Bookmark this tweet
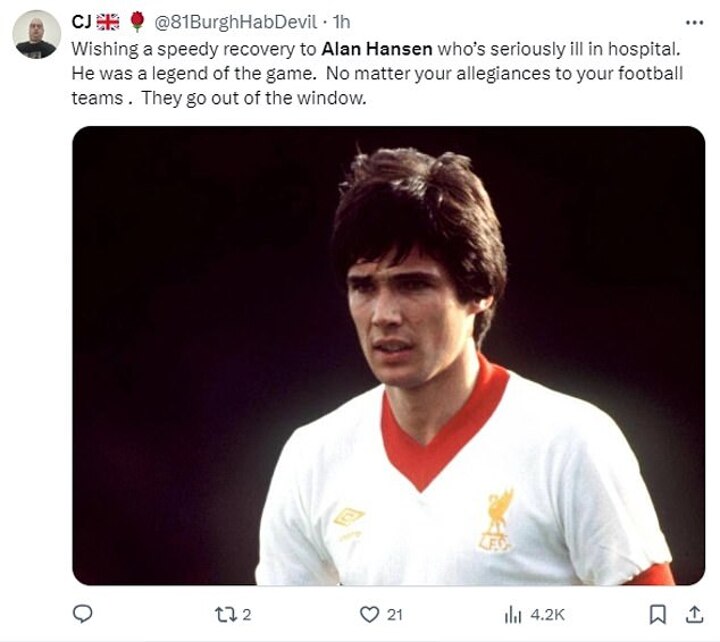The width and height of the screenshot is (720, 642). coord(657,614)
